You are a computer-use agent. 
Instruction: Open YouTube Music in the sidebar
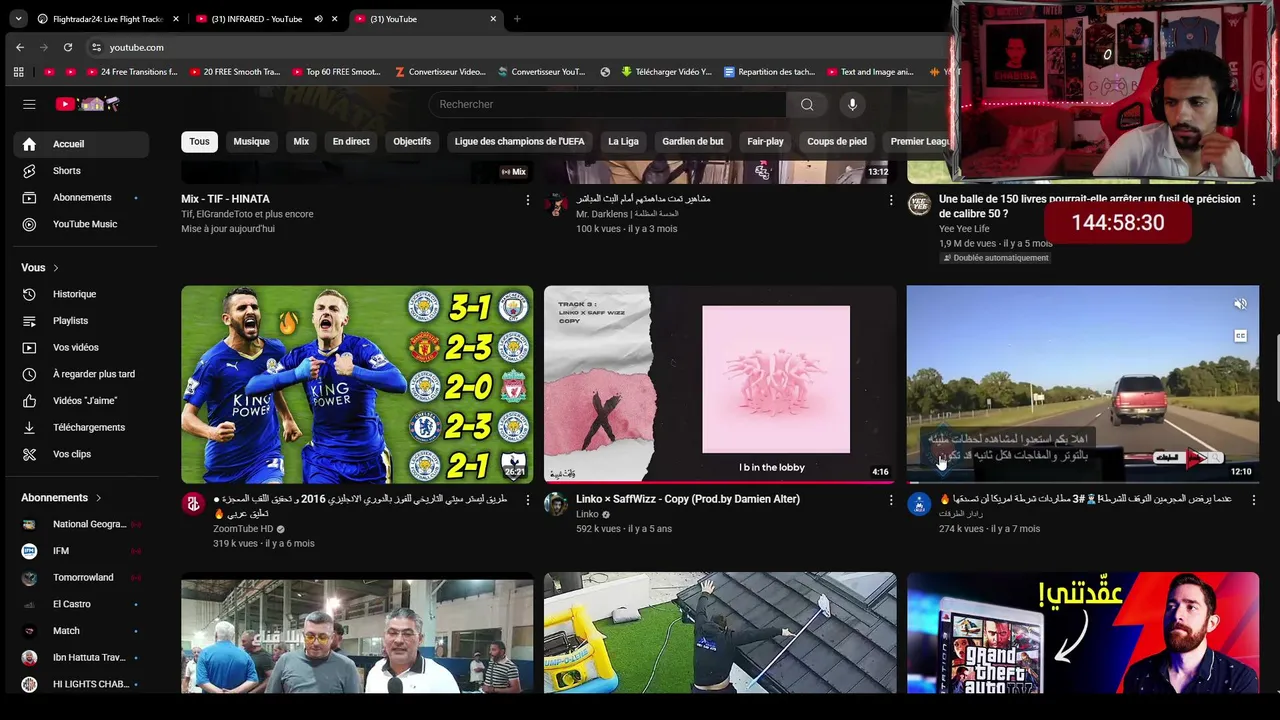(x=81, y=224)
